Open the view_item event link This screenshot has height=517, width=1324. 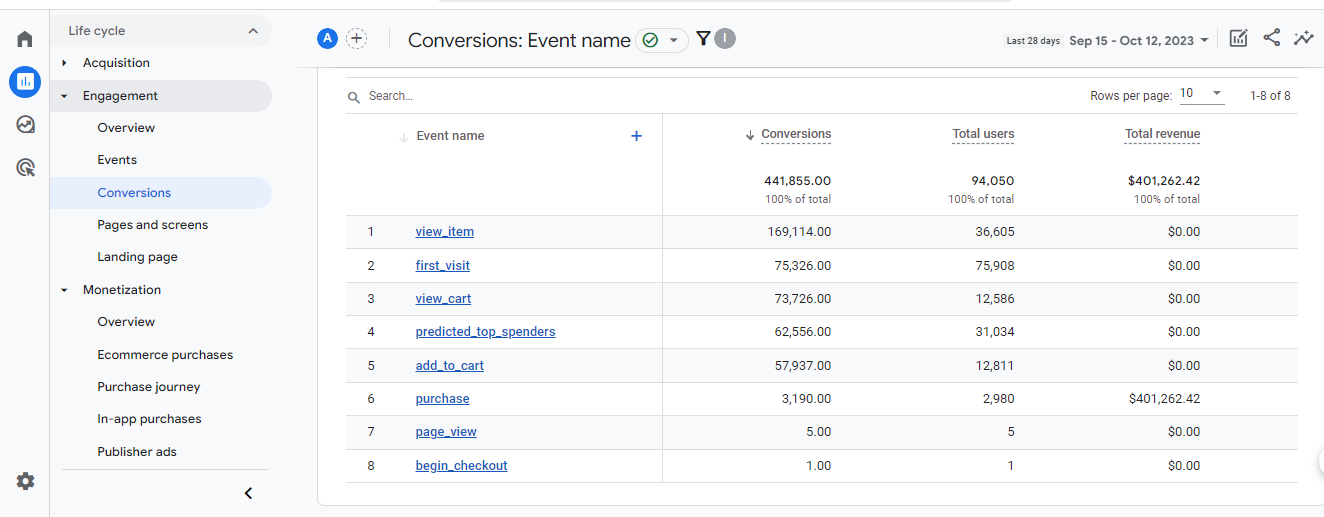[445, 232]
